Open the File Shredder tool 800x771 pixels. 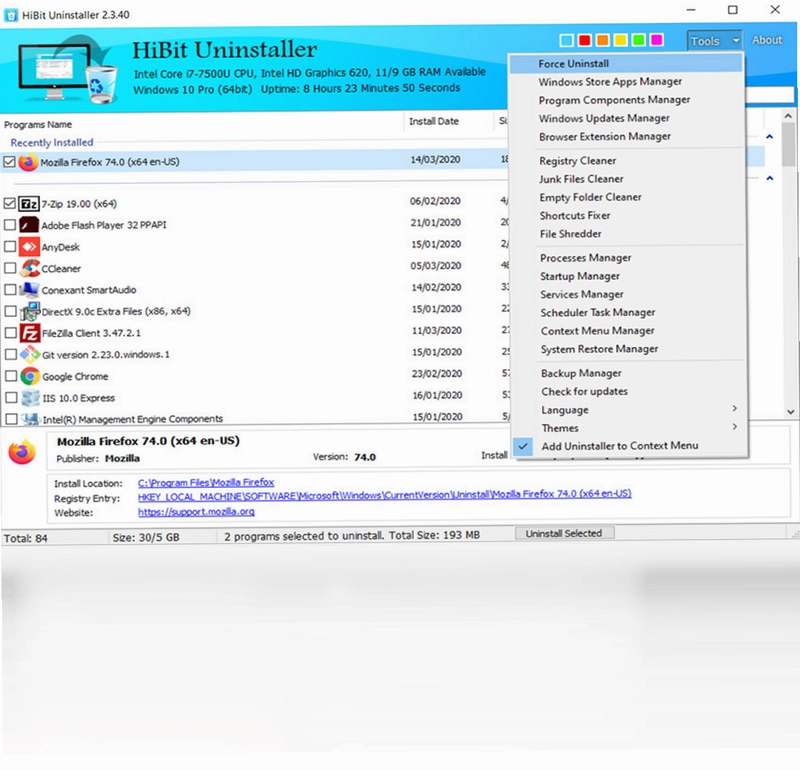[x=570, y=234]
